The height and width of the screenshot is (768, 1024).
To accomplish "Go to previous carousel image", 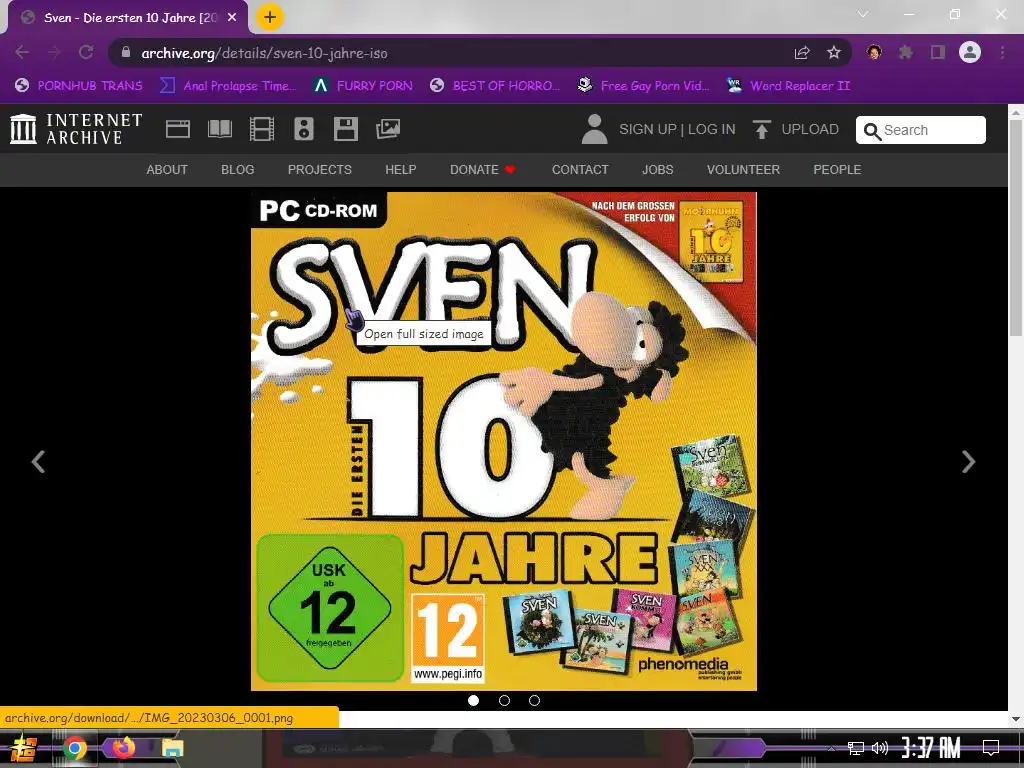I will pos(39,462).
